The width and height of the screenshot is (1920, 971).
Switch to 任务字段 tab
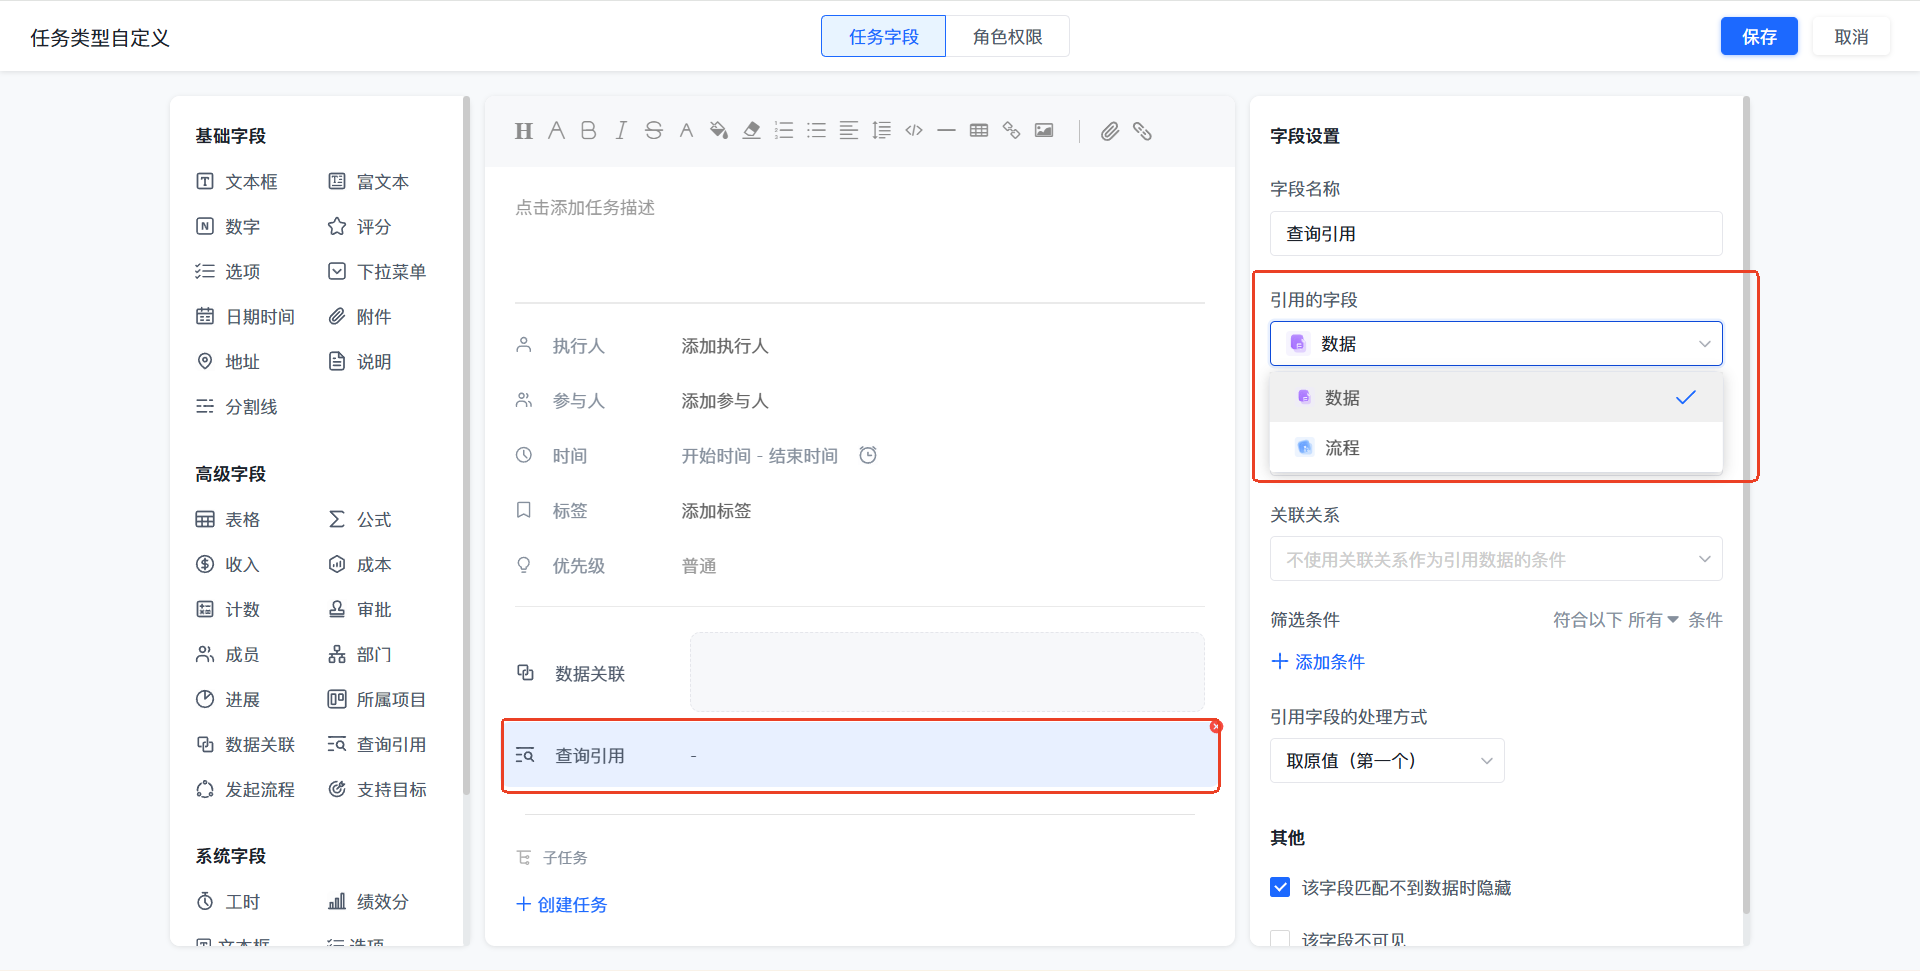point(883,36)
